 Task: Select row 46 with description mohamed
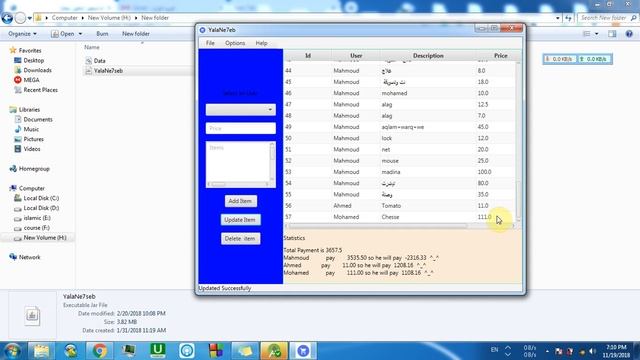[400, 93]
